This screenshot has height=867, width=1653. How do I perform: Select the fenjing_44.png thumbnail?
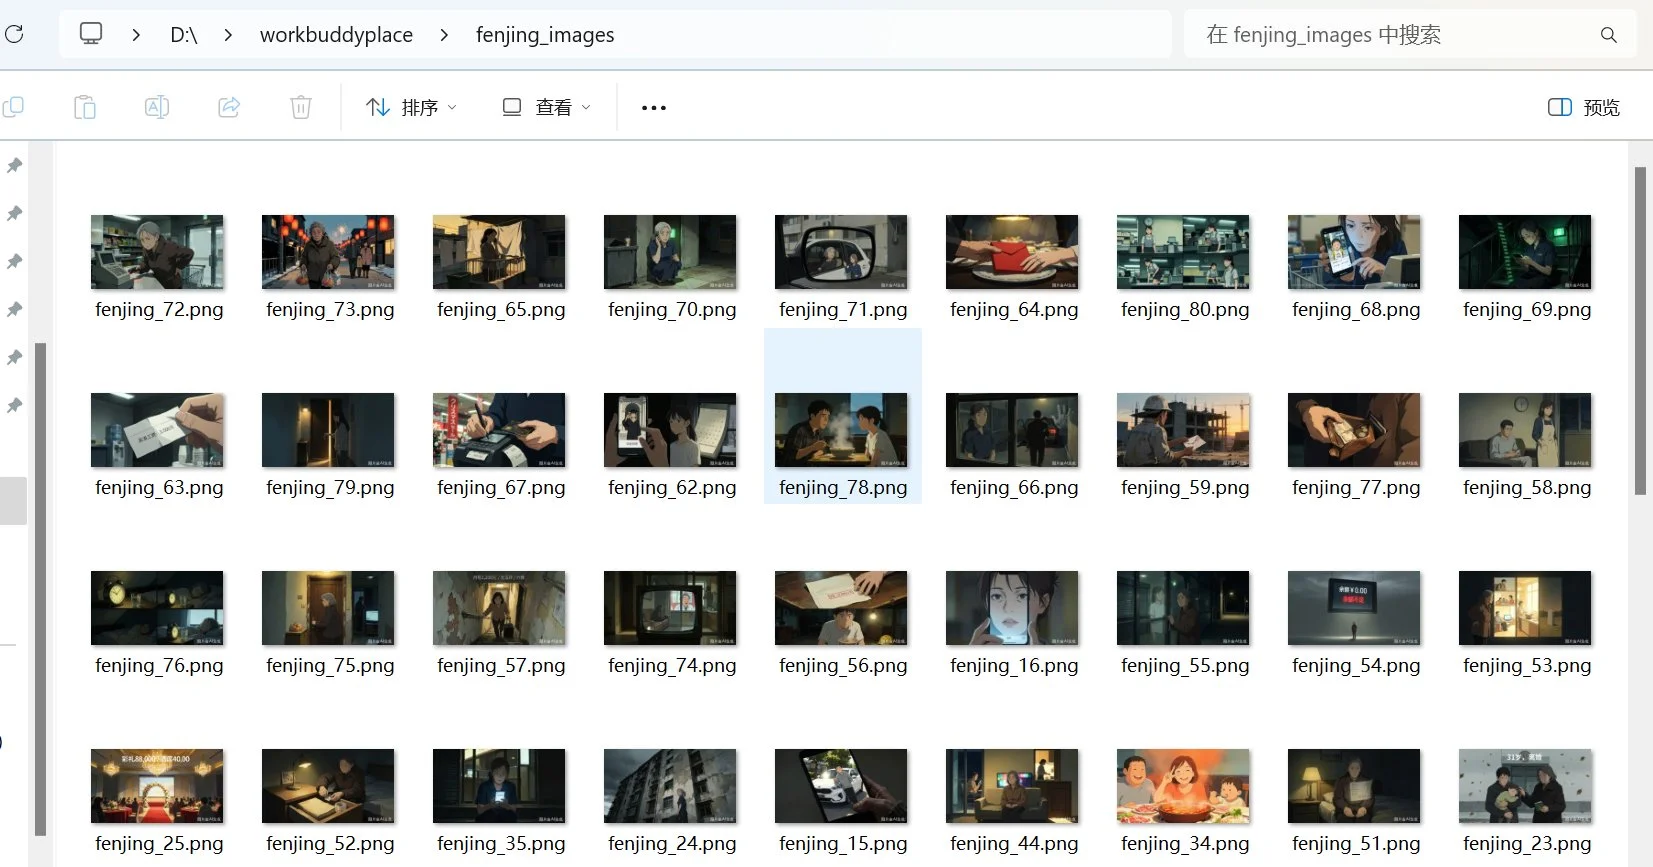(x=1013, y=786)
